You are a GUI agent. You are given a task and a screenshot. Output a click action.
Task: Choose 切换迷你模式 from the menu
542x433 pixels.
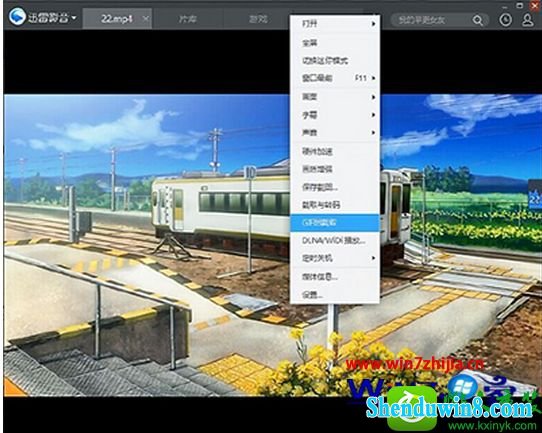coord(335,61)
